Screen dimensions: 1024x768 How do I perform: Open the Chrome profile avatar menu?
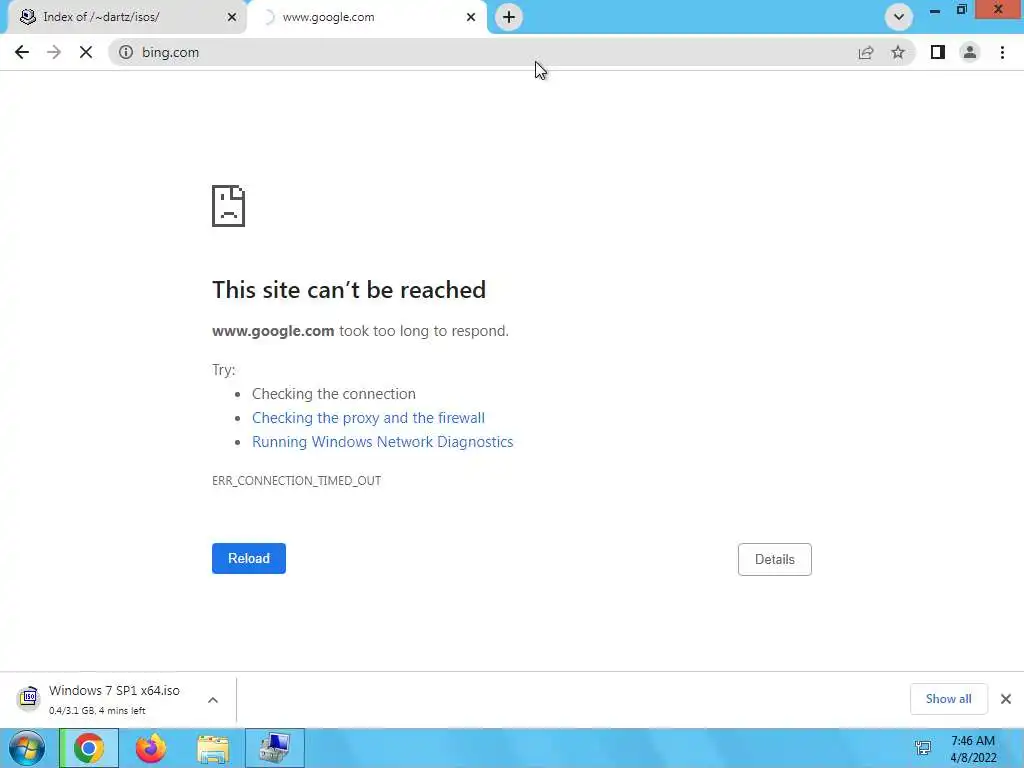click(970, 52)
